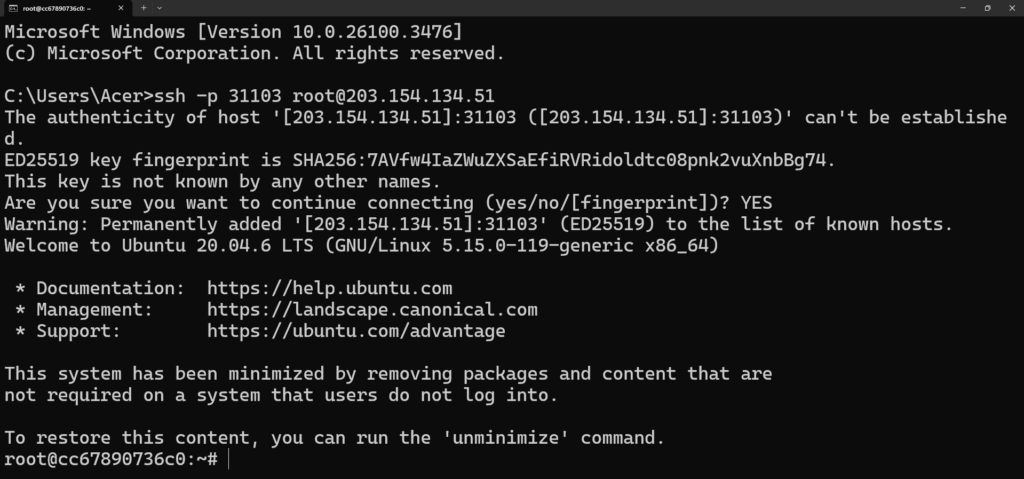Select the root@cc67890736c0 tab title
This screenshot has height=479, width=1024.
coord(57,8)
